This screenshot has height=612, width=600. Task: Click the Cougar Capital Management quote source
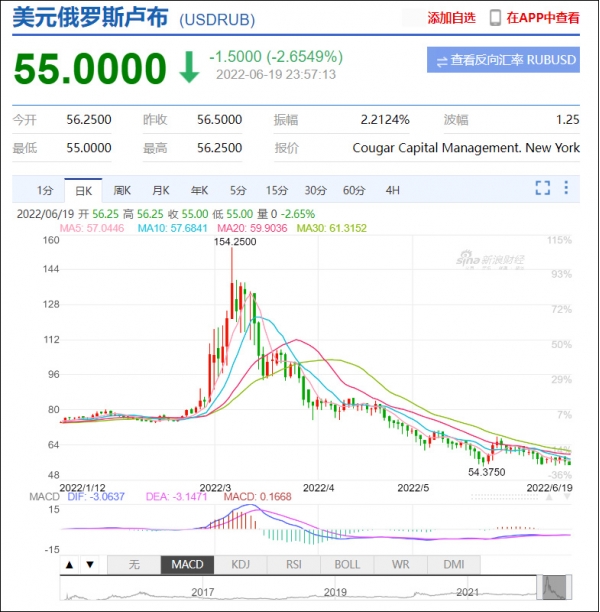[466, 148]
